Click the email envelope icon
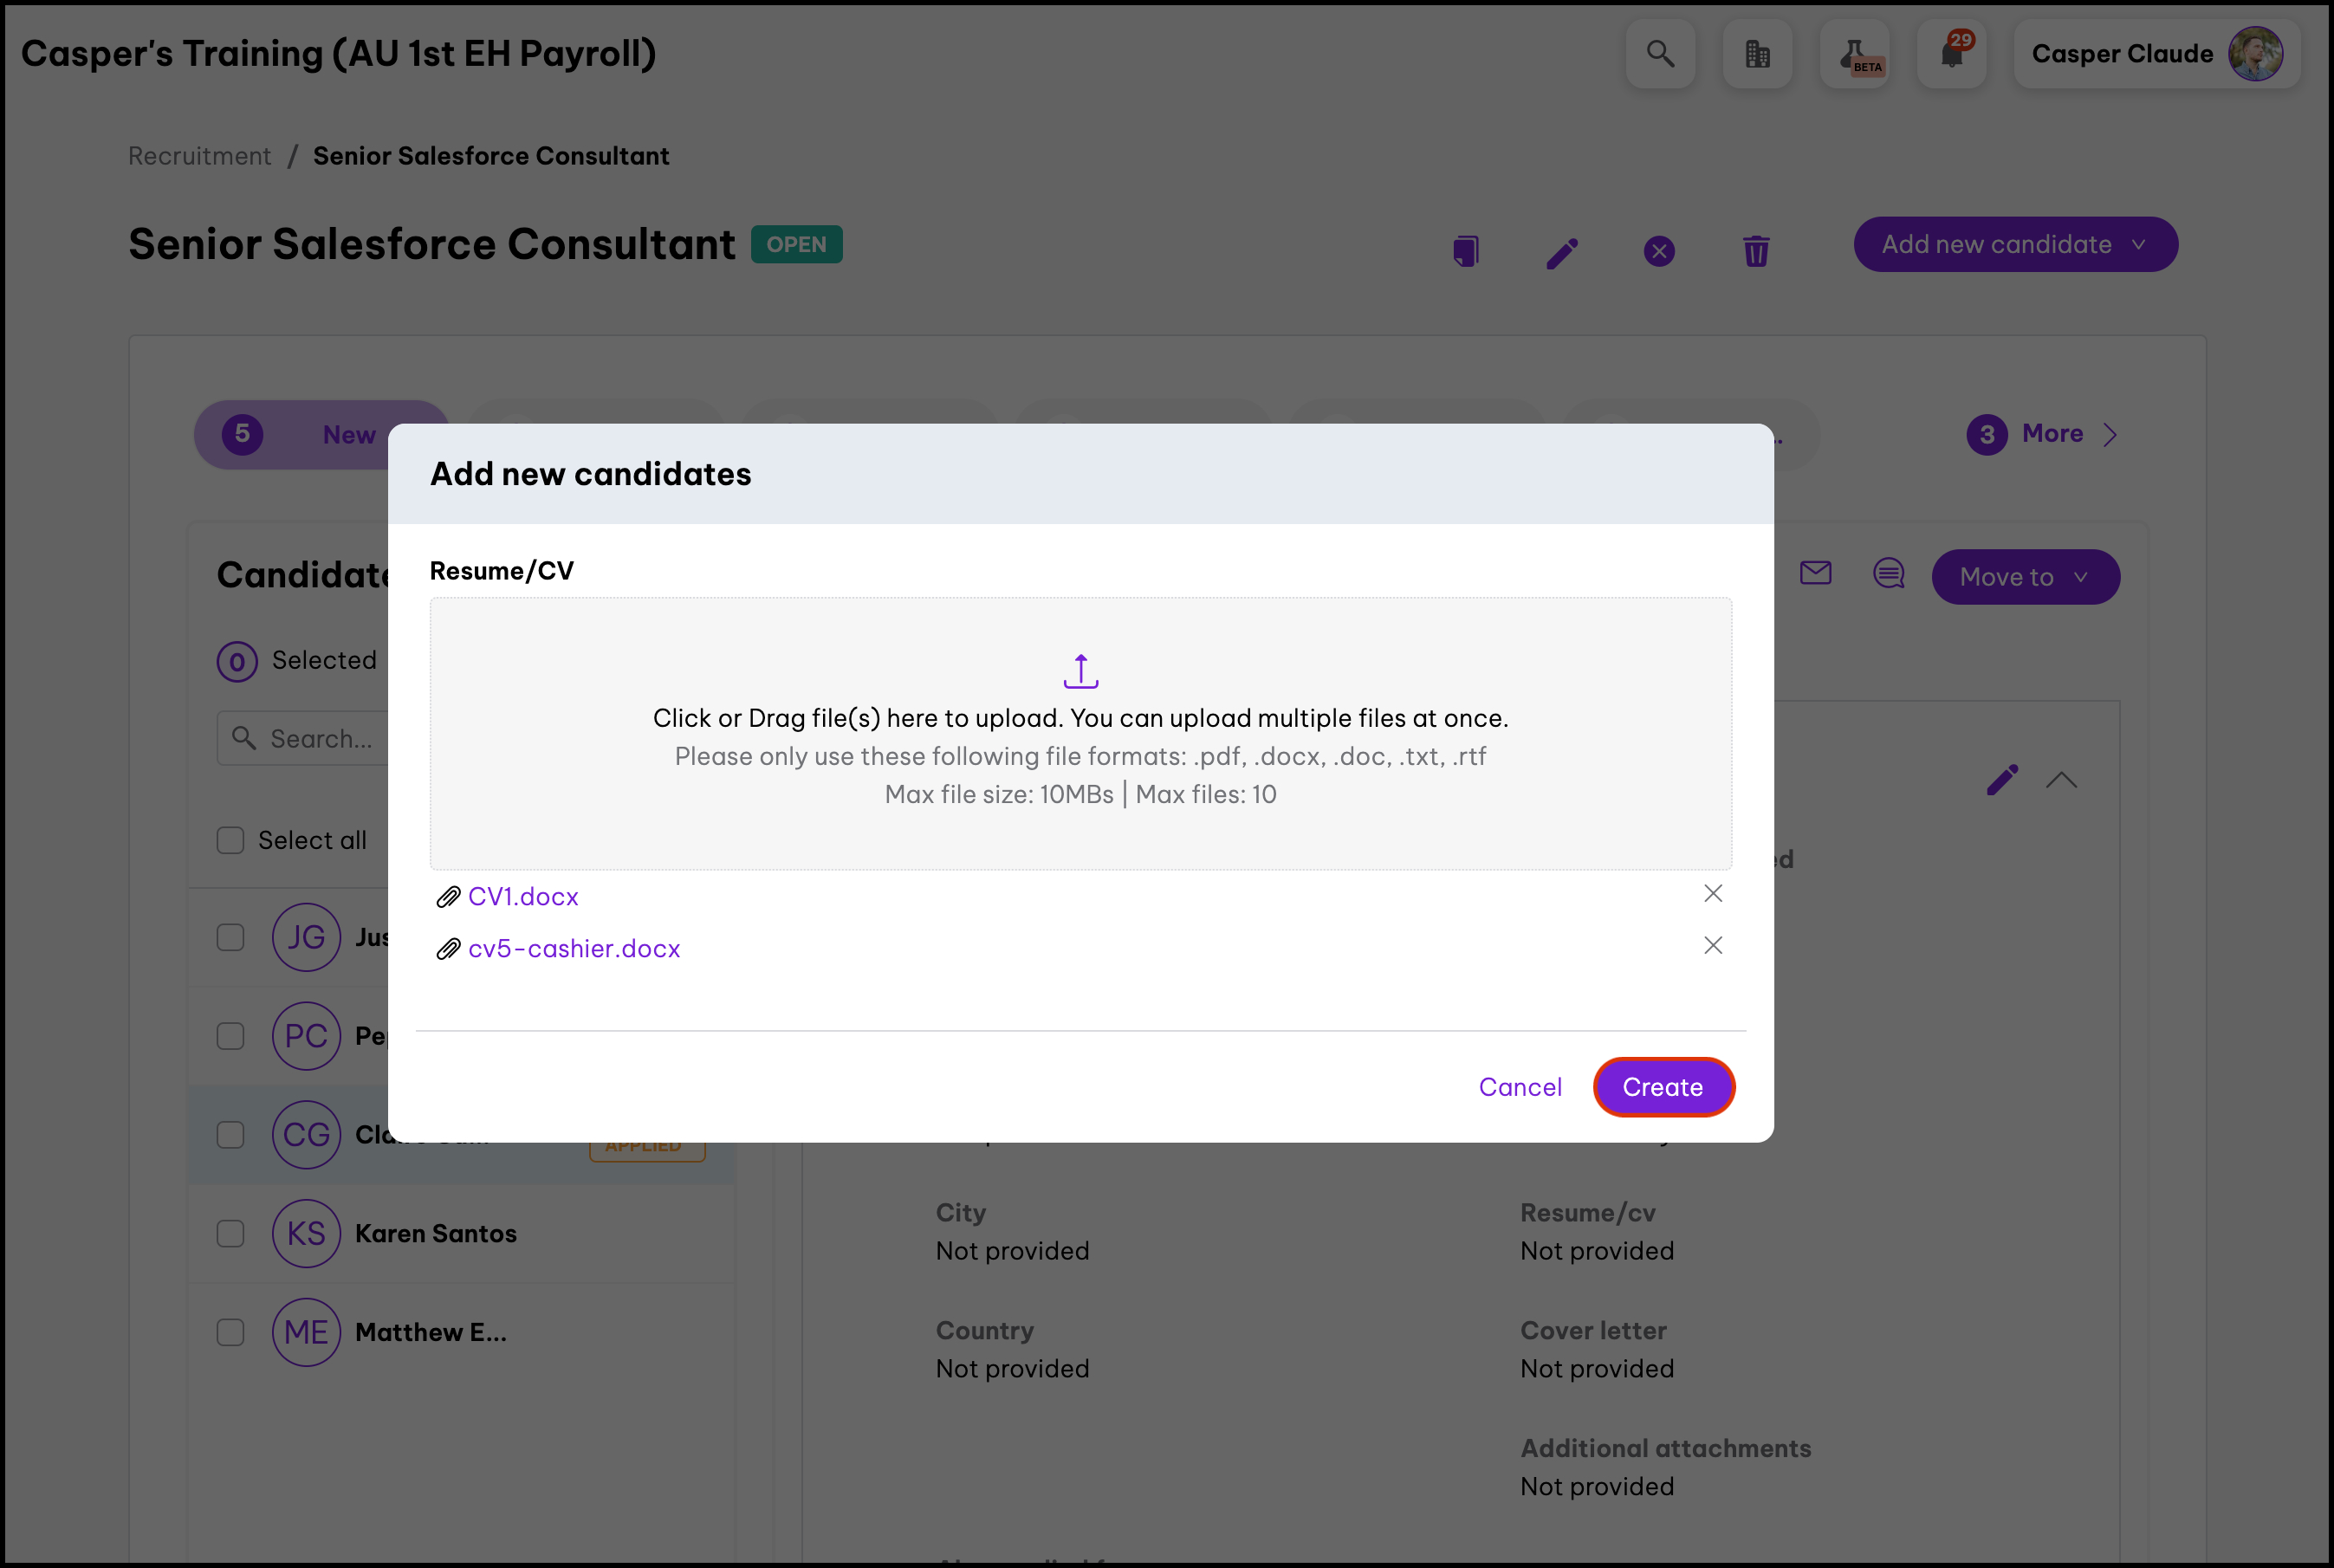This screenshot has height=1568, width=2334. click(1815, 573)
